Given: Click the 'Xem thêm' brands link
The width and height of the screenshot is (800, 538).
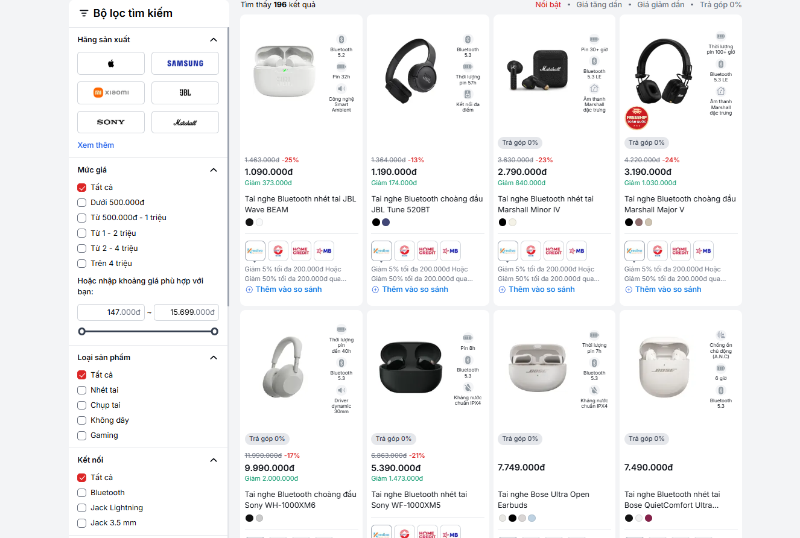Looking at the screenshot, I should pos(96,145).
